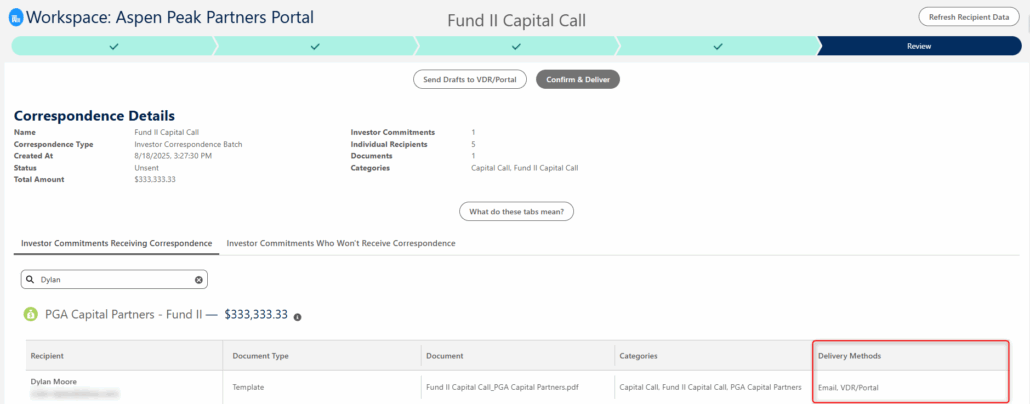Click Send Drafts to VDR/Portal button
Image resolution: width=1030 pixels, height=404 pixels.
[470, 80]
